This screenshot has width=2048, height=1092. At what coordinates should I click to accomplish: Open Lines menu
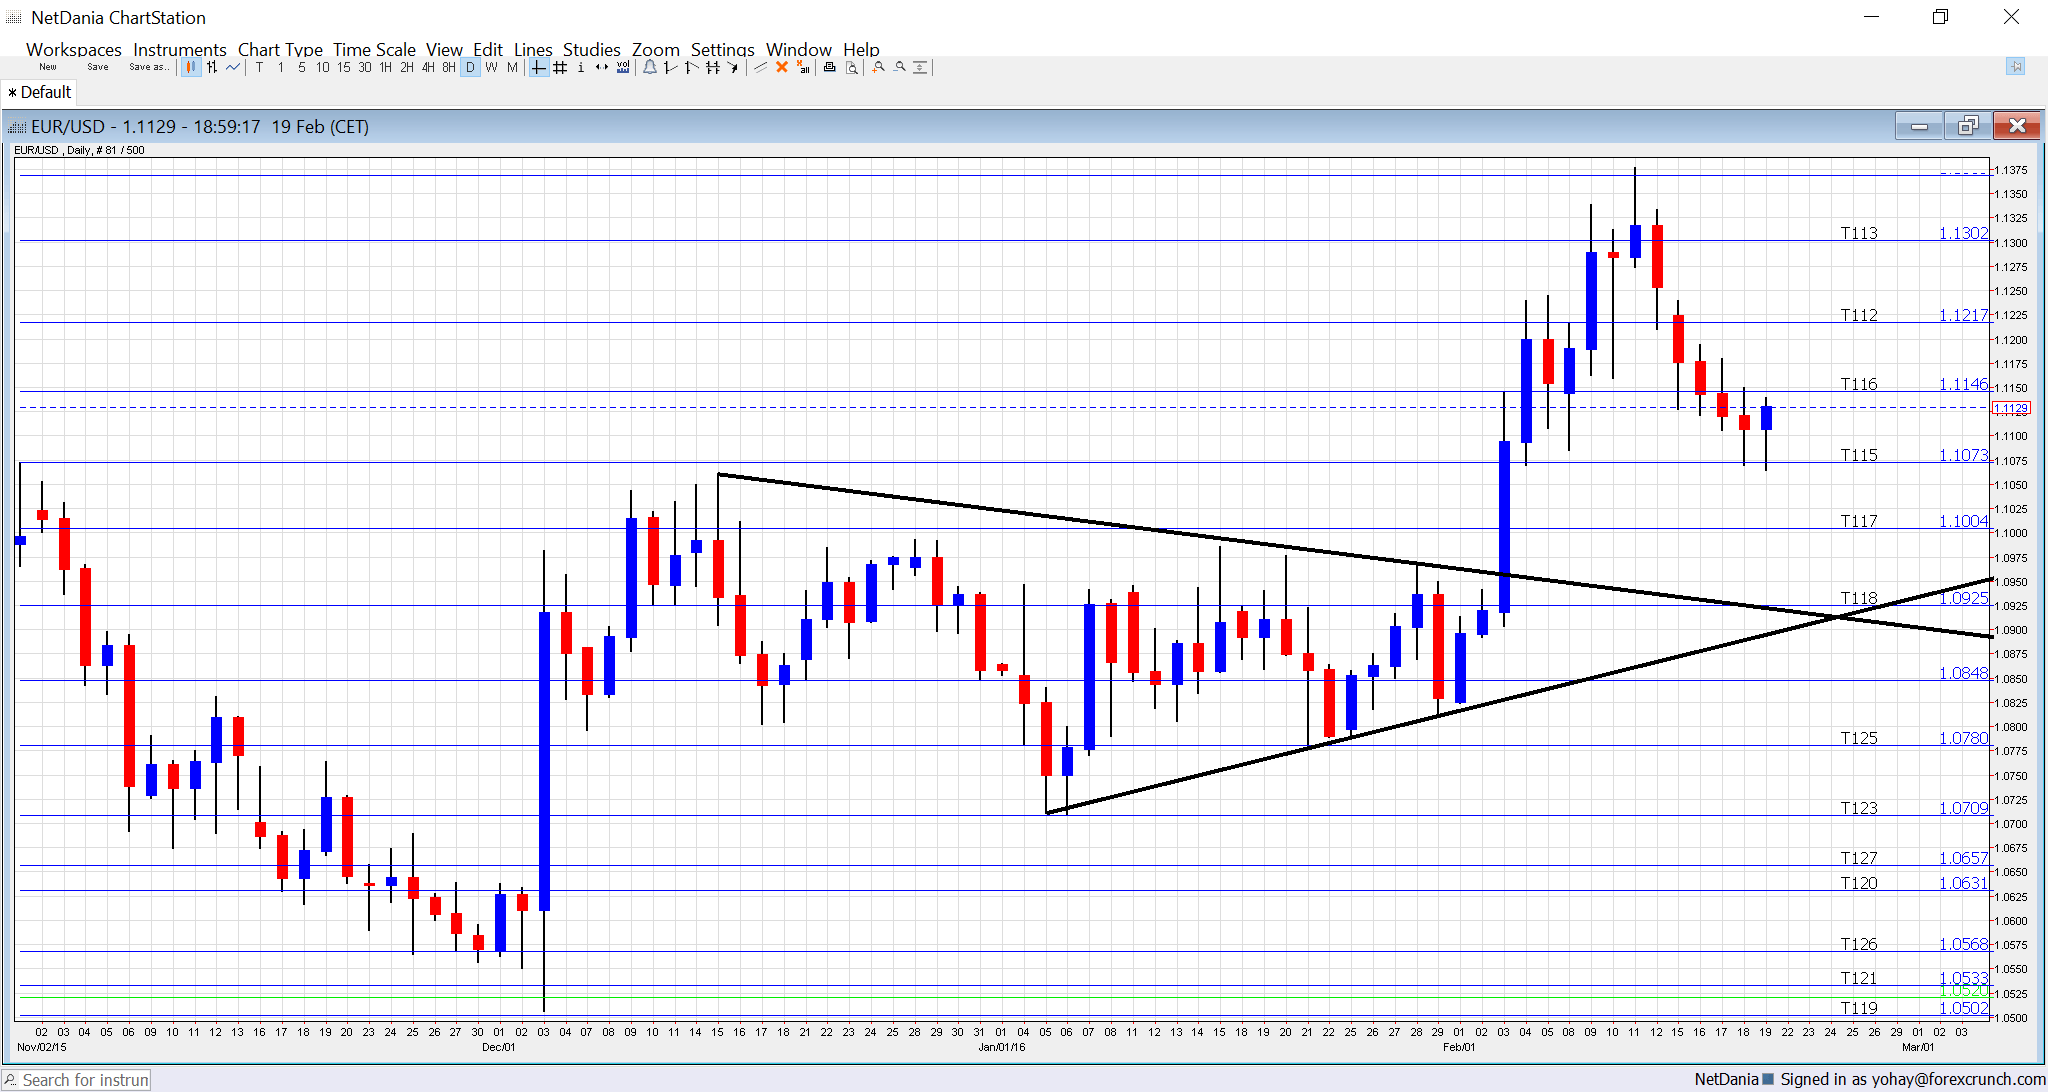point(533,49)
